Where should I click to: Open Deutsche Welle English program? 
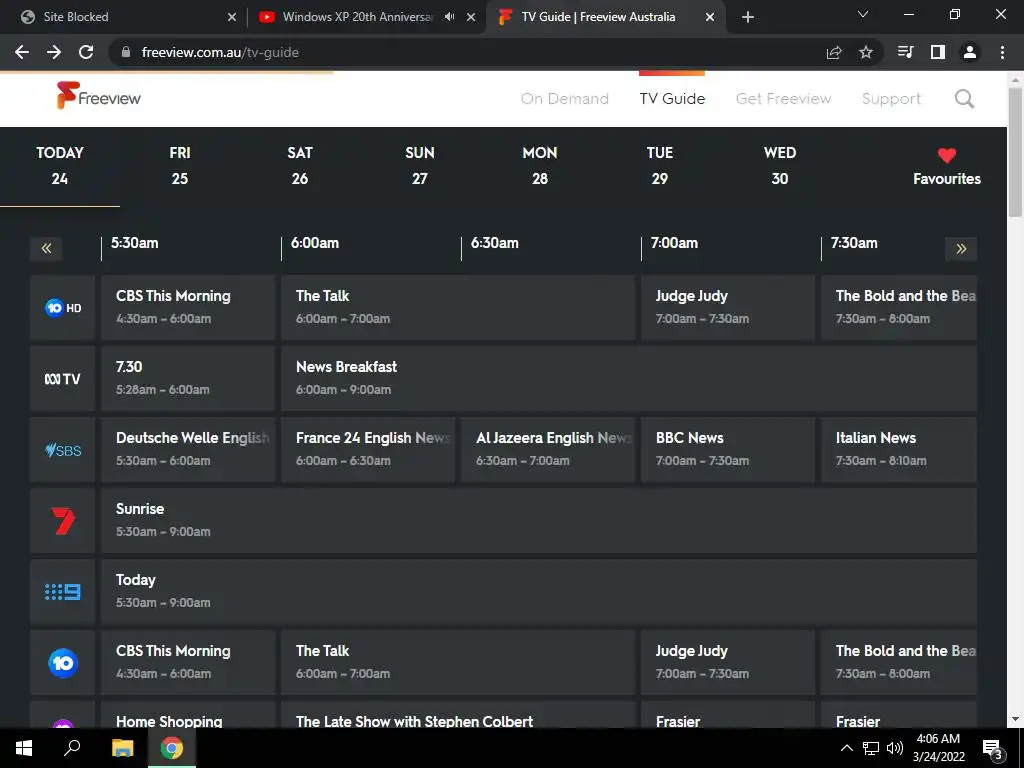point(188,450)
